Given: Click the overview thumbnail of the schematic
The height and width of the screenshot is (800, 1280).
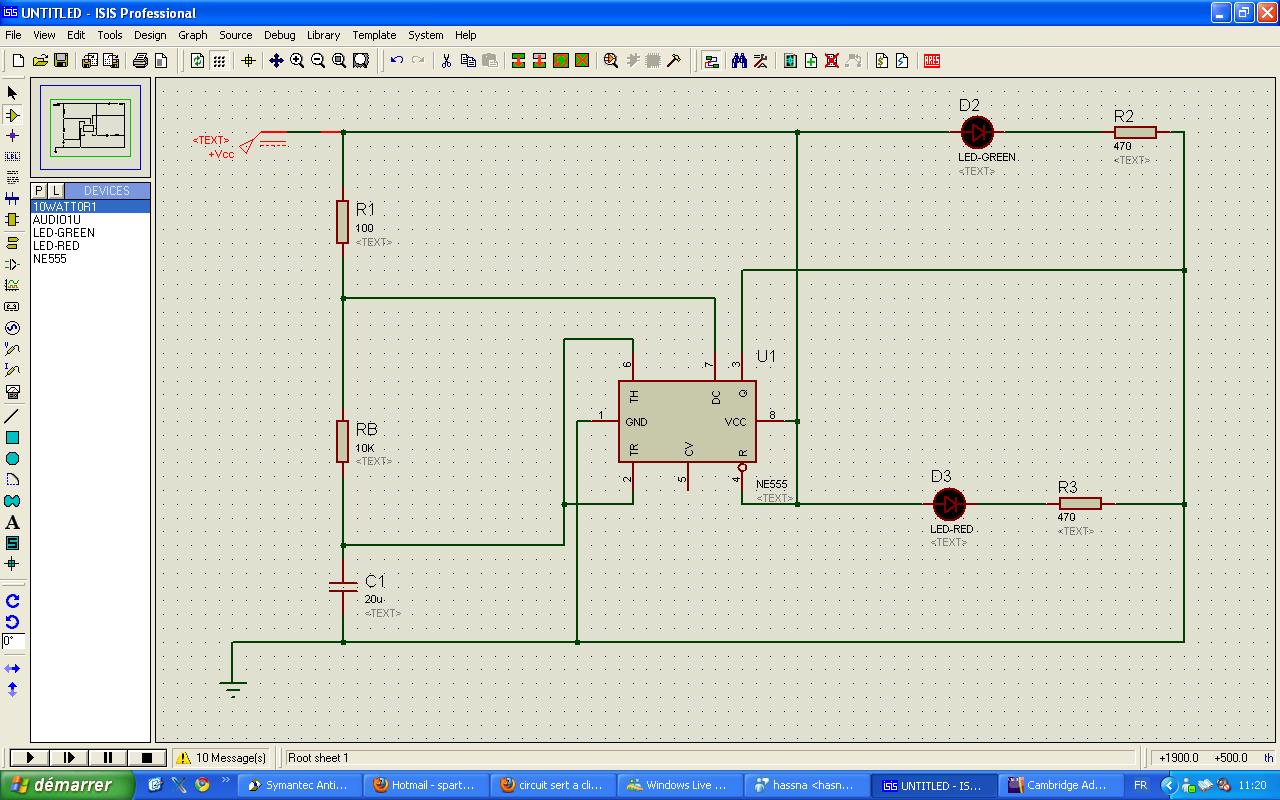Looking at the screenshot, I should [x=91, y=126].
